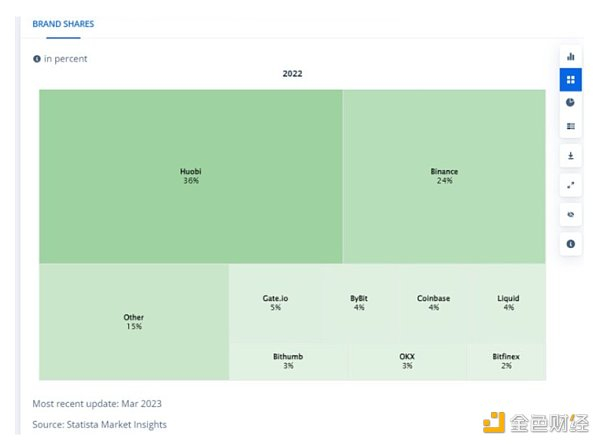Click the info icon beside 'in percent'

pyautogui.click(x=37, y=59)
